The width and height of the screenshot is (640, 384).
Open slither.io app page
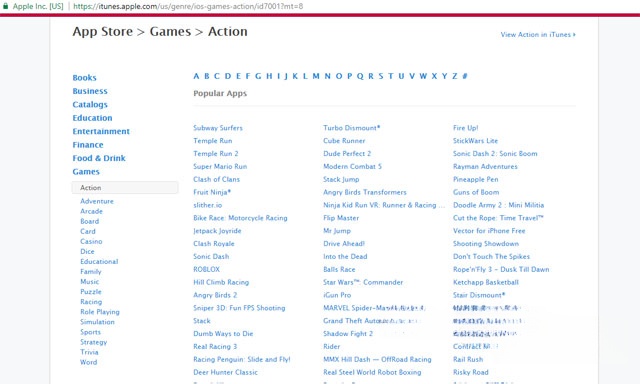point(208,205)
